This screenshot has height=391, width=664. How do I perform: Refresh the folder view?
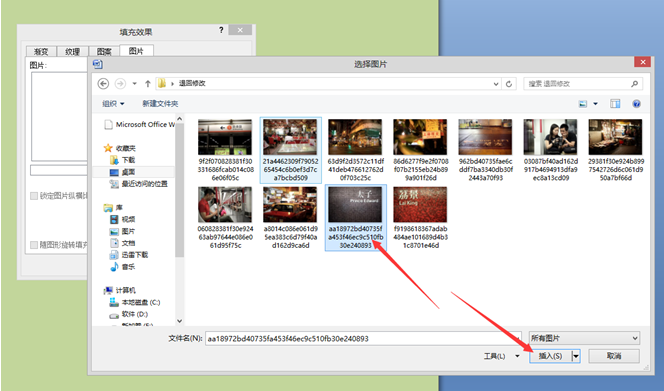click(x=509, y=84)
